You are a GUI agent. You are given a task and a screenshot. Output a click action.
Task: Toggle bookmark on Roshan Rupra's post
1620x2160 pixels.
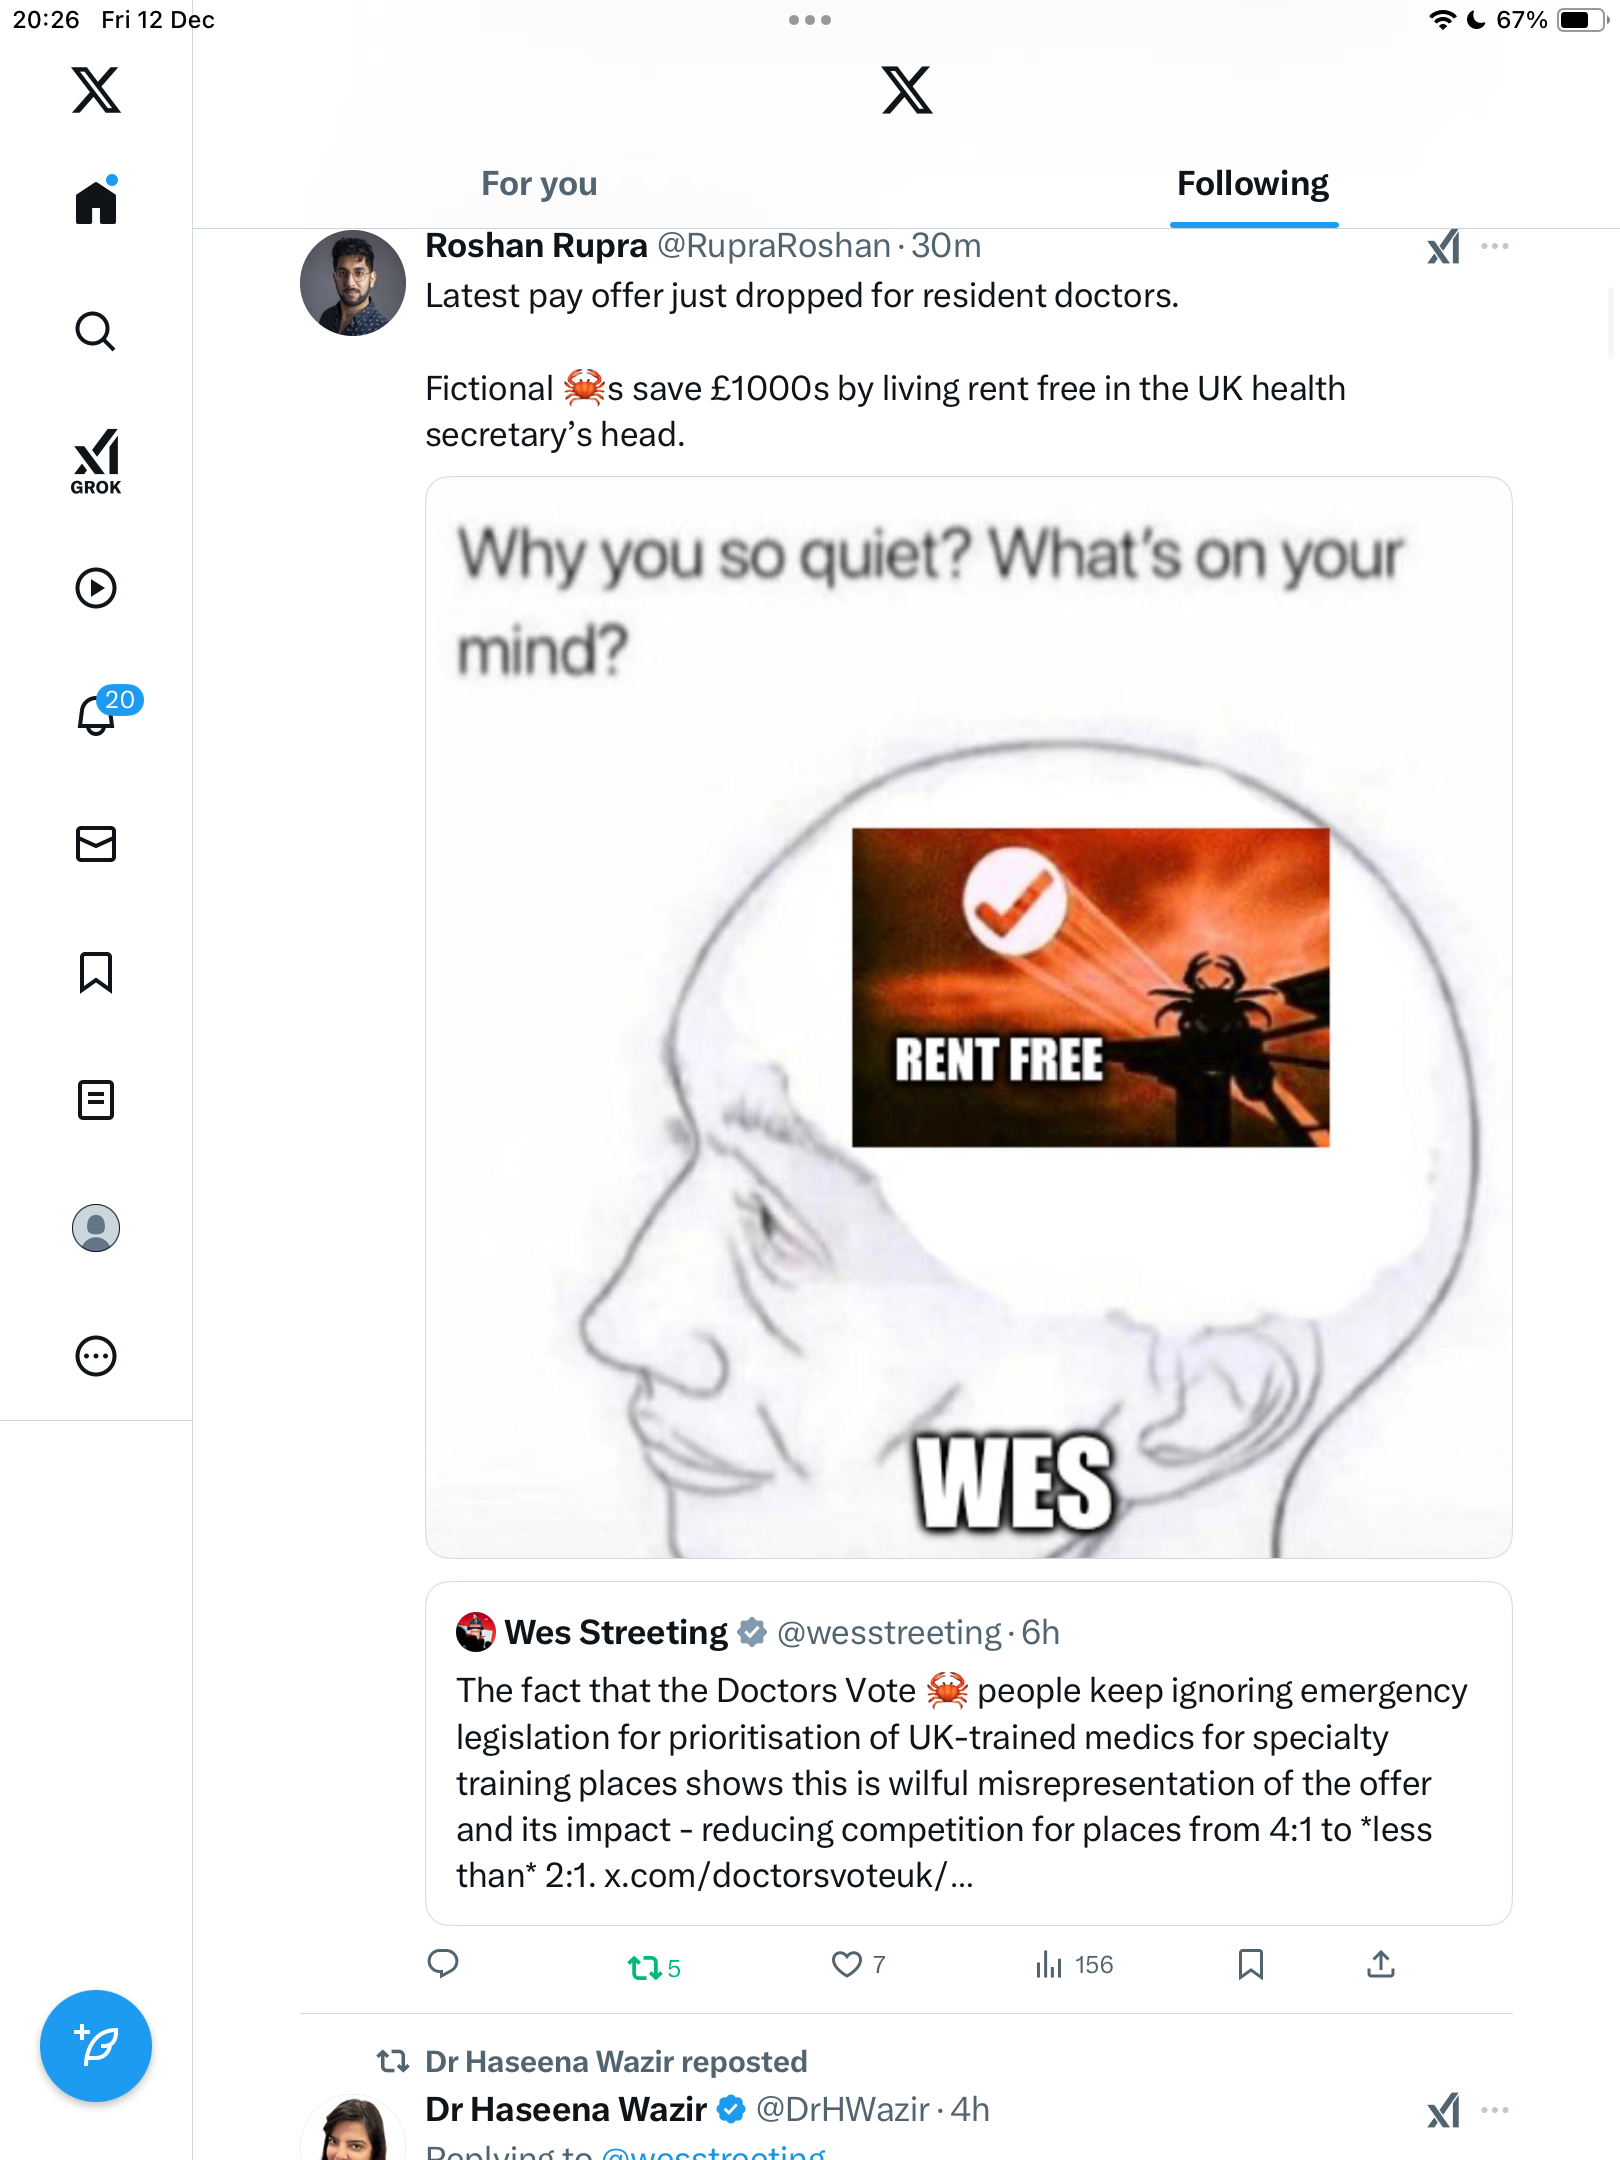1251,1965
